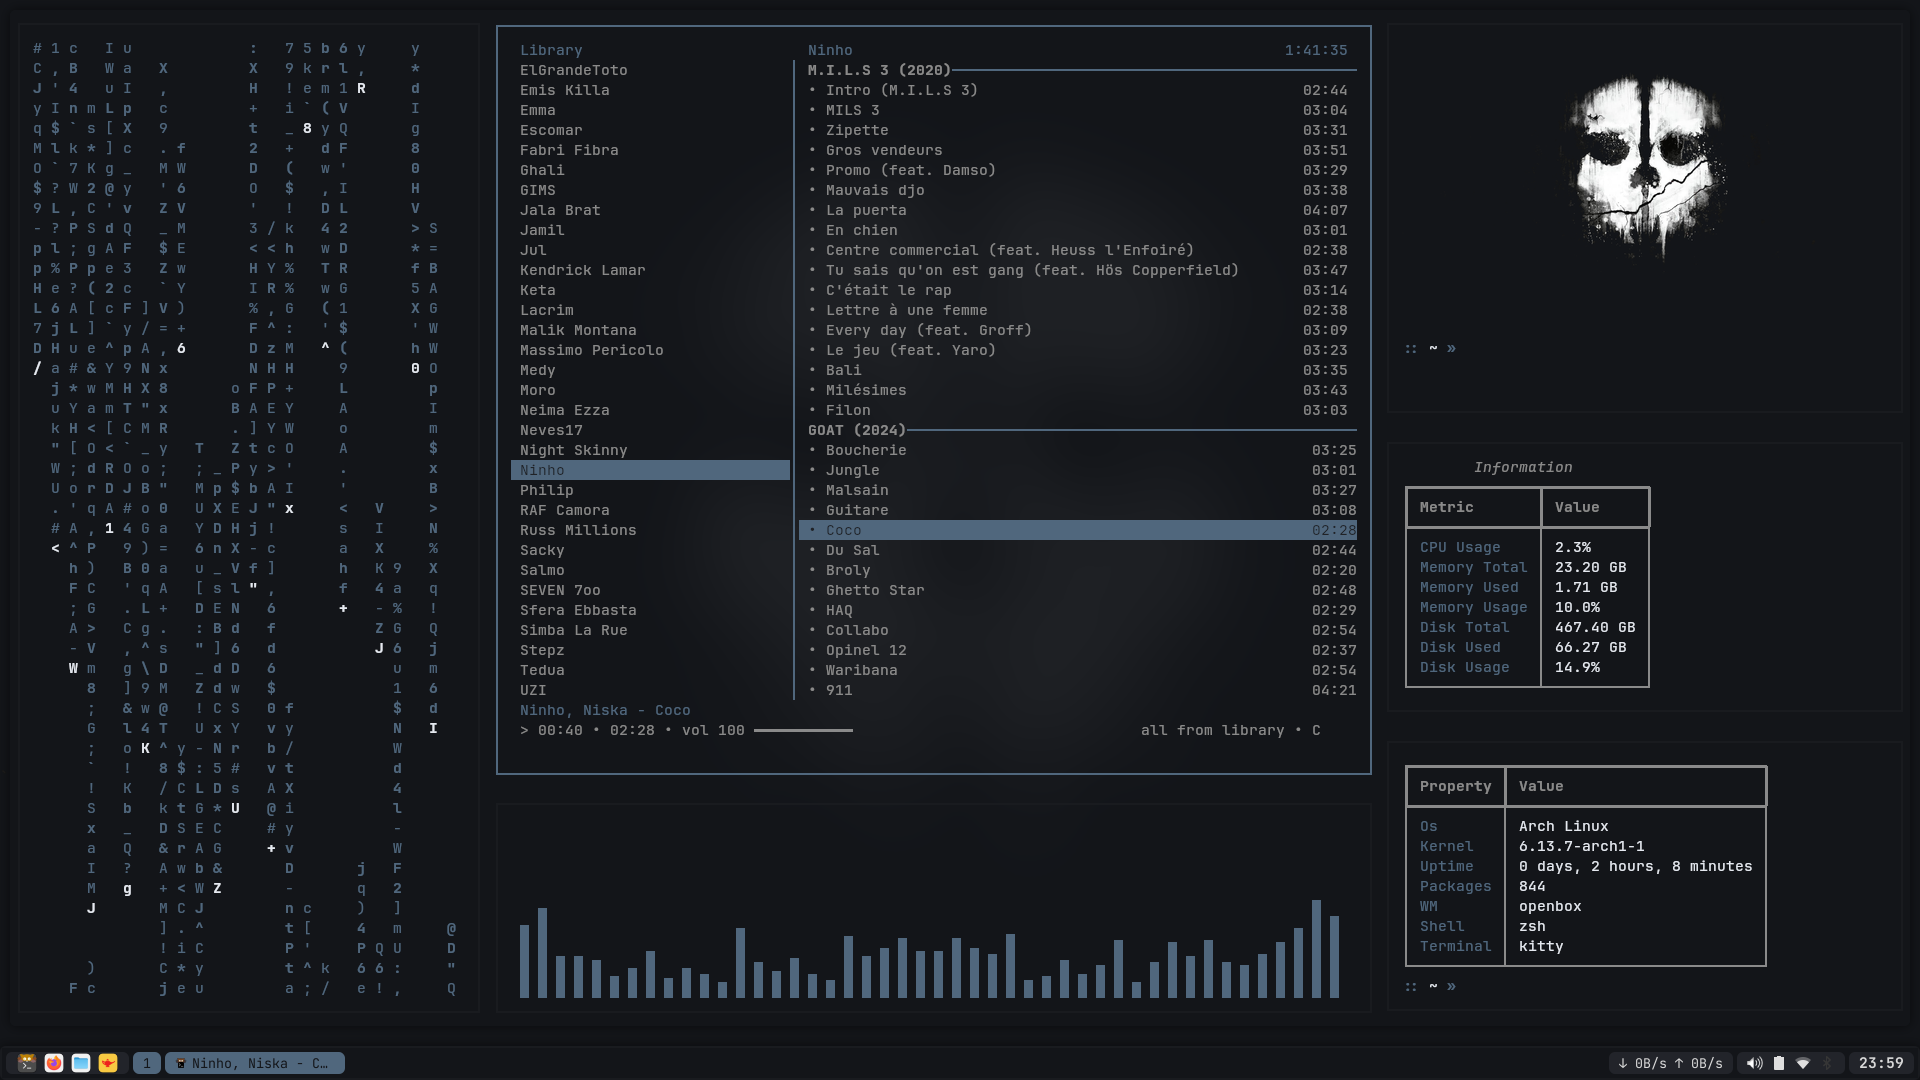Select artist Ghali
Image resolution: width=1920 pixels, height=1080 pixels.
pyautogui.click(x=542, y=170)
